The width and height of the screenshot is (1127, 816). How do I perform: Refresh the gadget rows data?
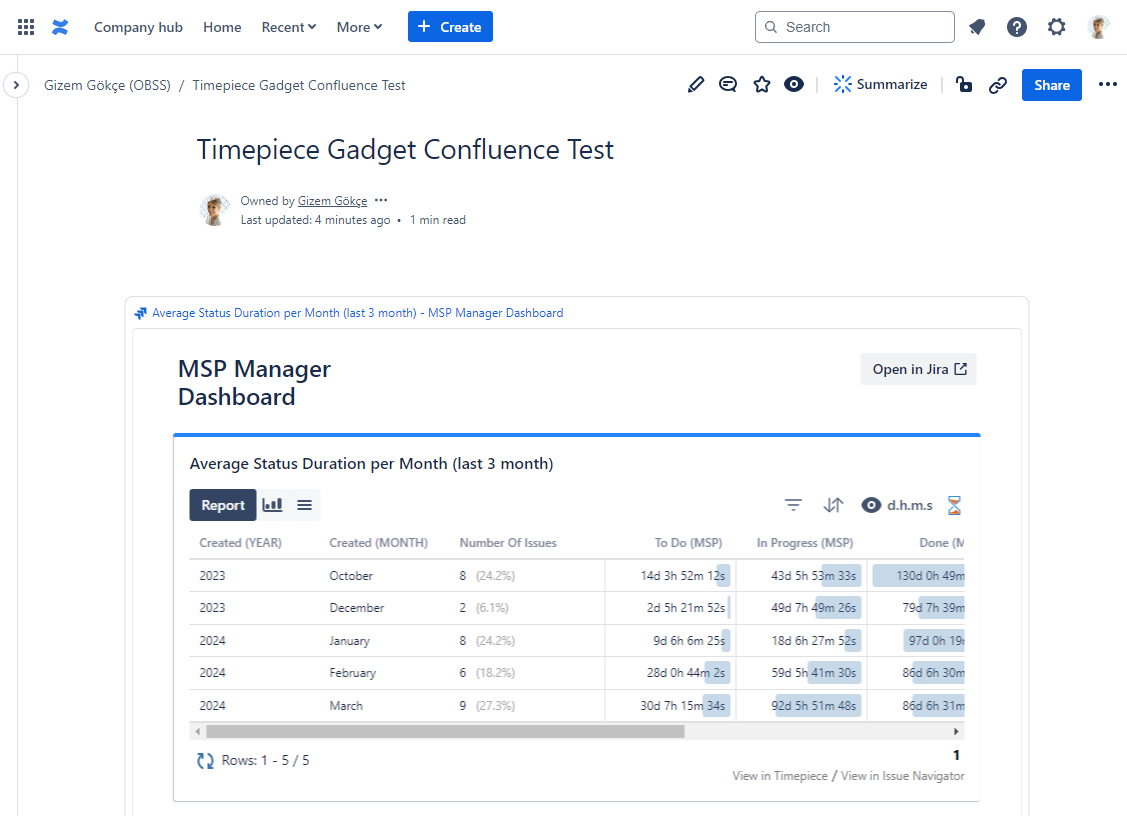204,761
